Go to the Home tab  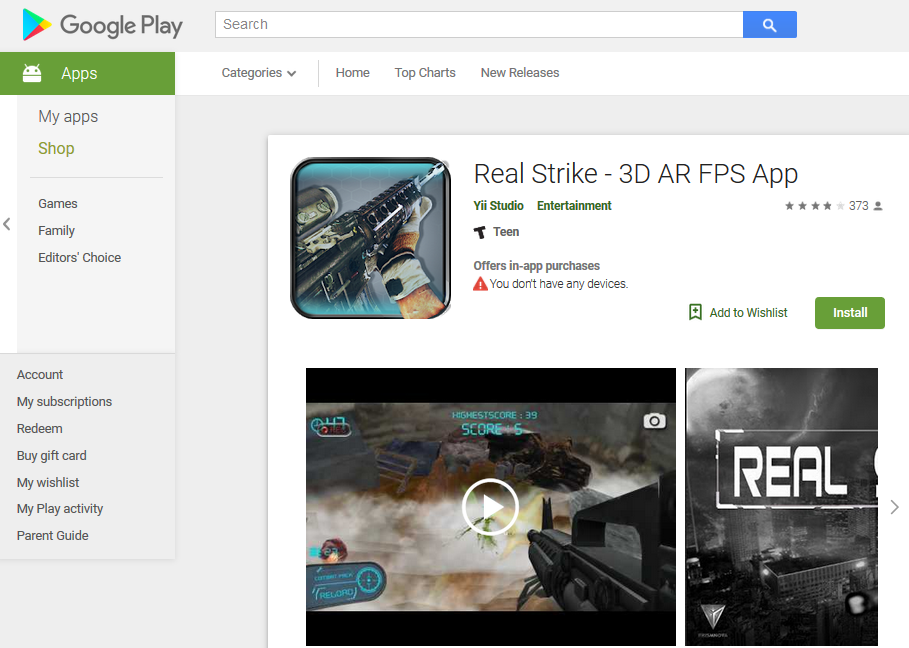tap(352, 73)
